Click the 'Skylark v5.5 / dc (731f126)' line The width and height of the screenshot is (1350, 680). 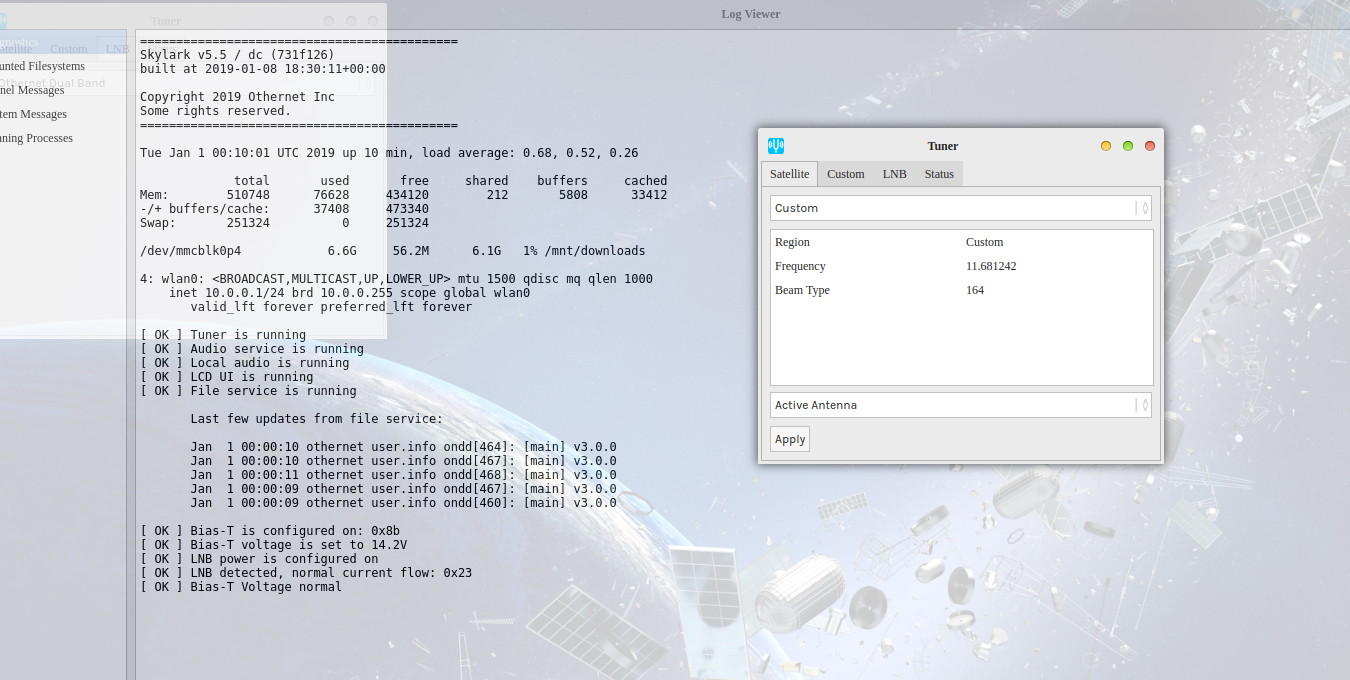237,55
